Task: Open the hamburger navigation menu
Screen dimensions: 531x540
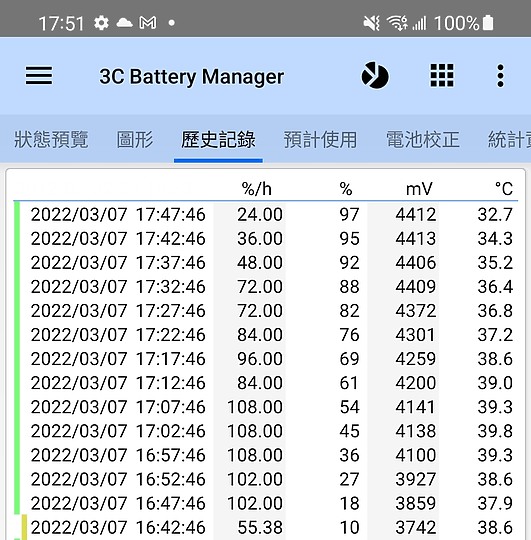Action: point(39,76)
